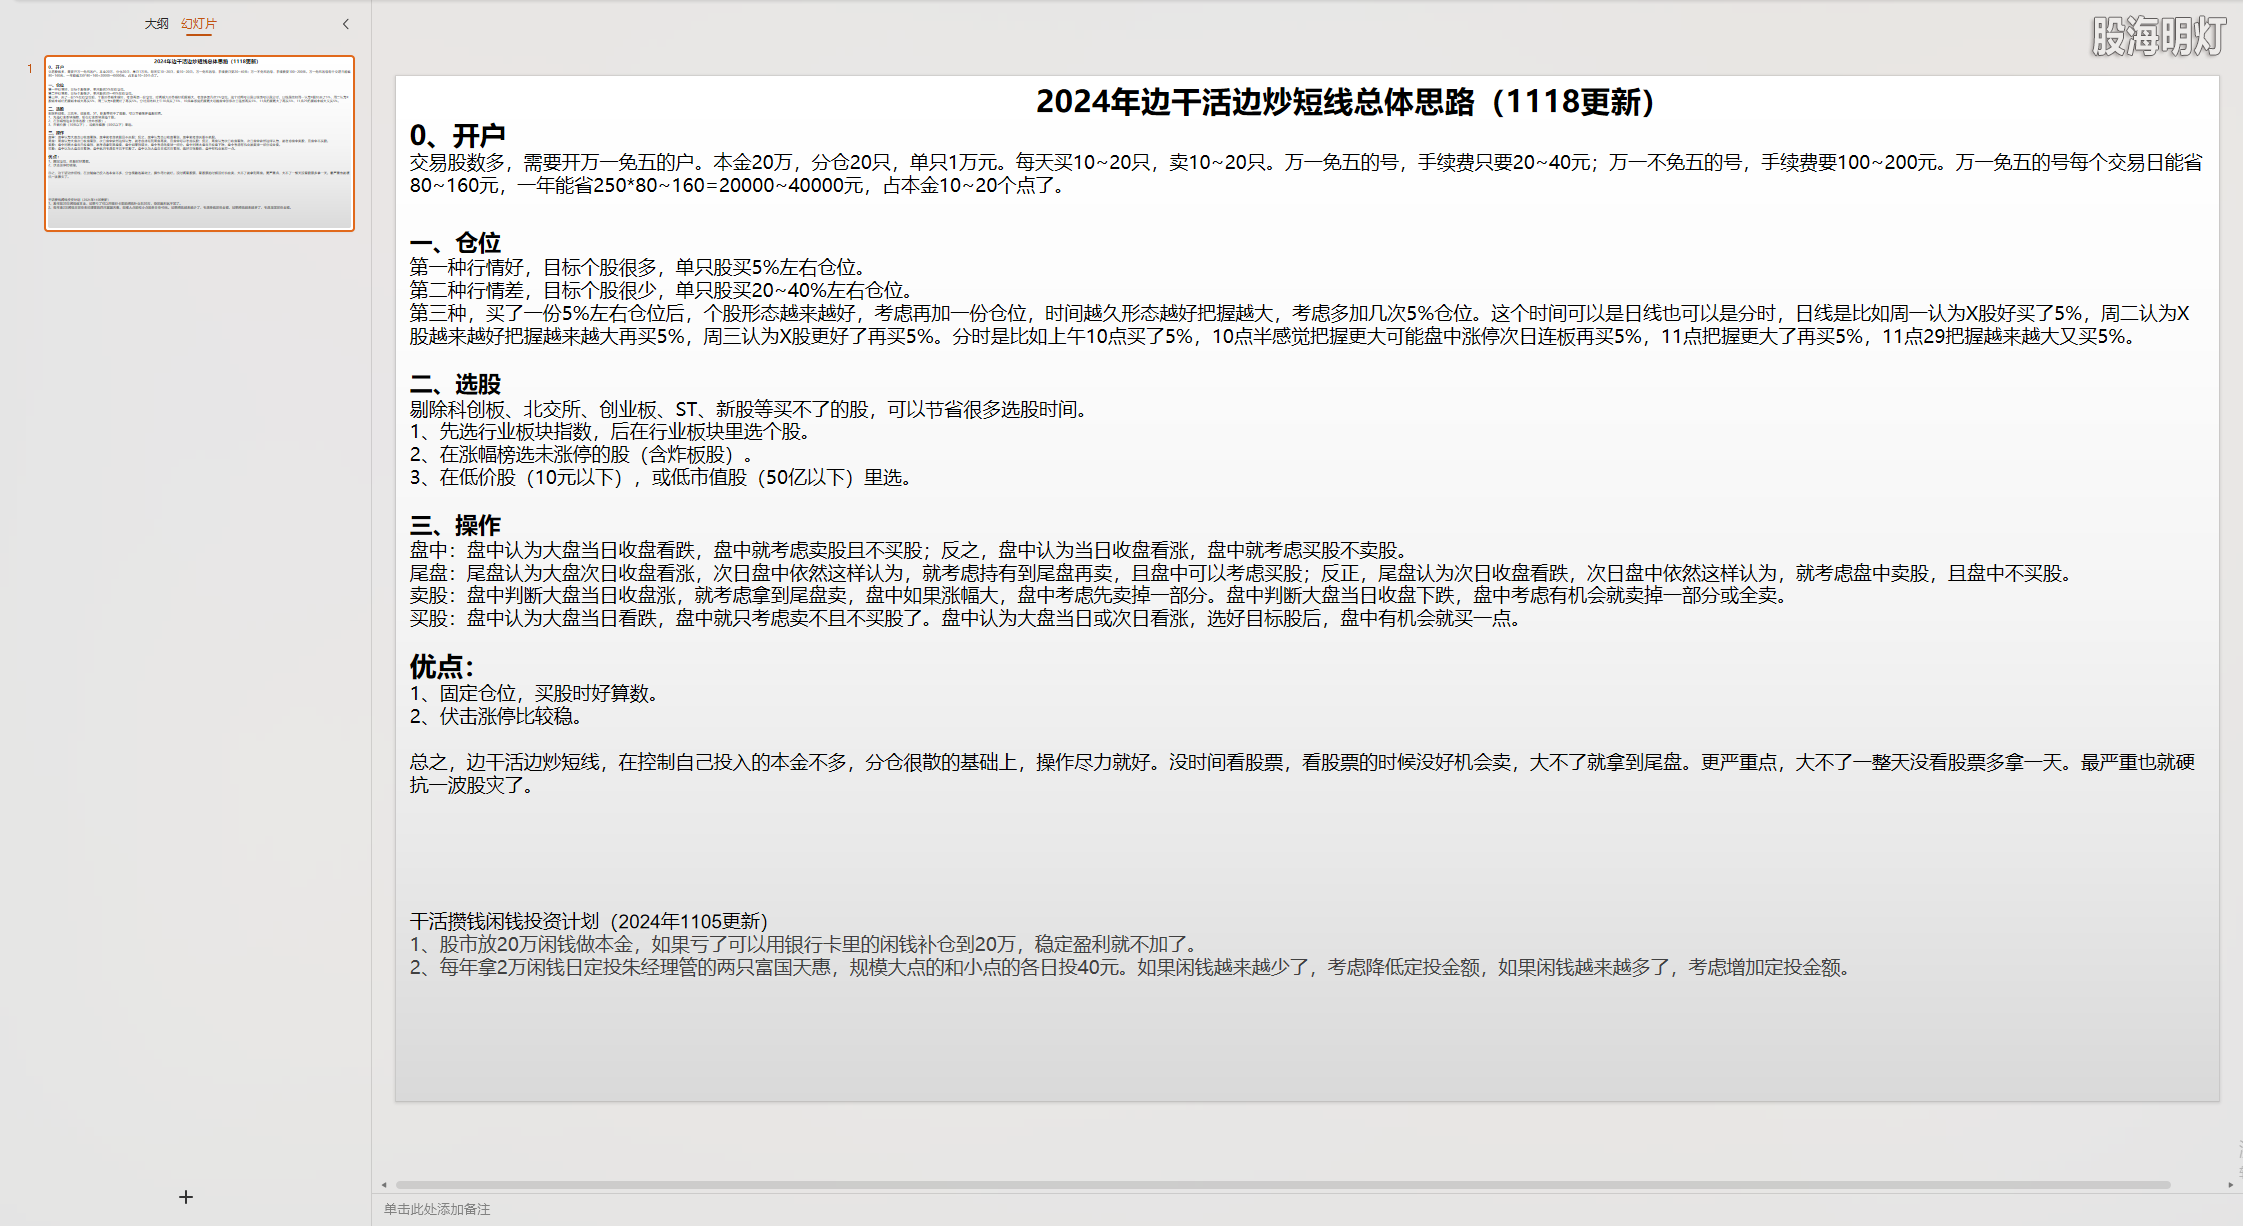Click line starting with 盘中：盘中认为大盘
Viewport: 2243px width, 1226px height.
tap(909, 550)
